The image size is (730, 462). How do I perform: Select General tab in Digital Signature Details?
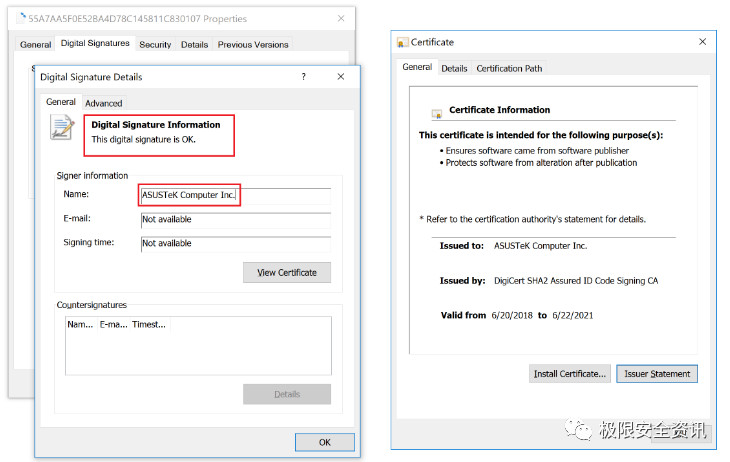(61, 102)
